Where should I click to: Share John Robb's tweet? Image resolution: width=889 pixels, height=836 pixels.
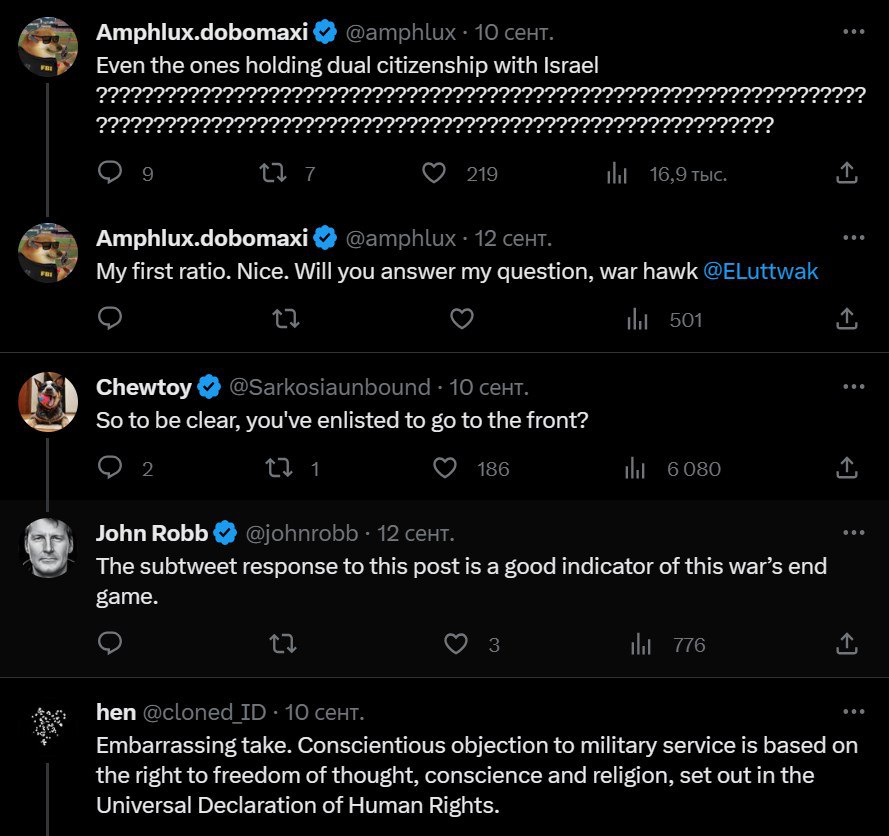[x=846, y=644]
